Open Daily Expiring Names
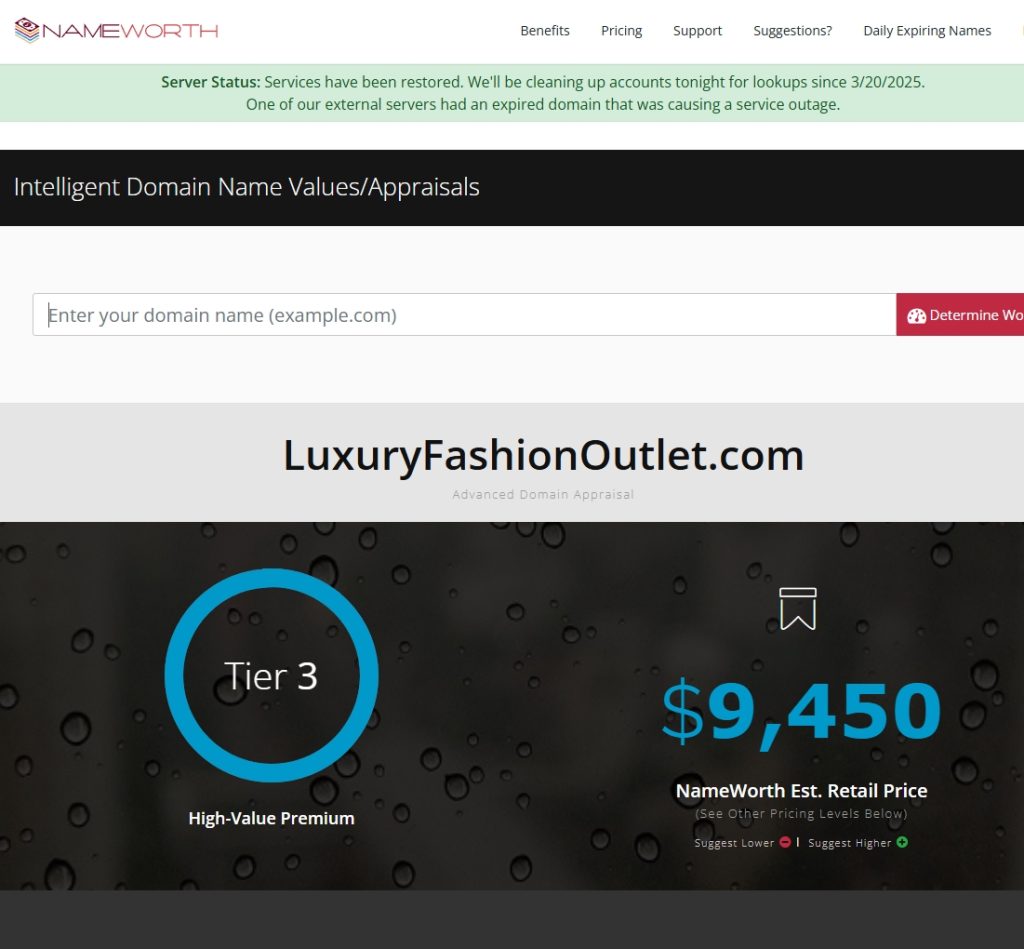The height and width of the screenshot is (949, 1024). [927, 31]
